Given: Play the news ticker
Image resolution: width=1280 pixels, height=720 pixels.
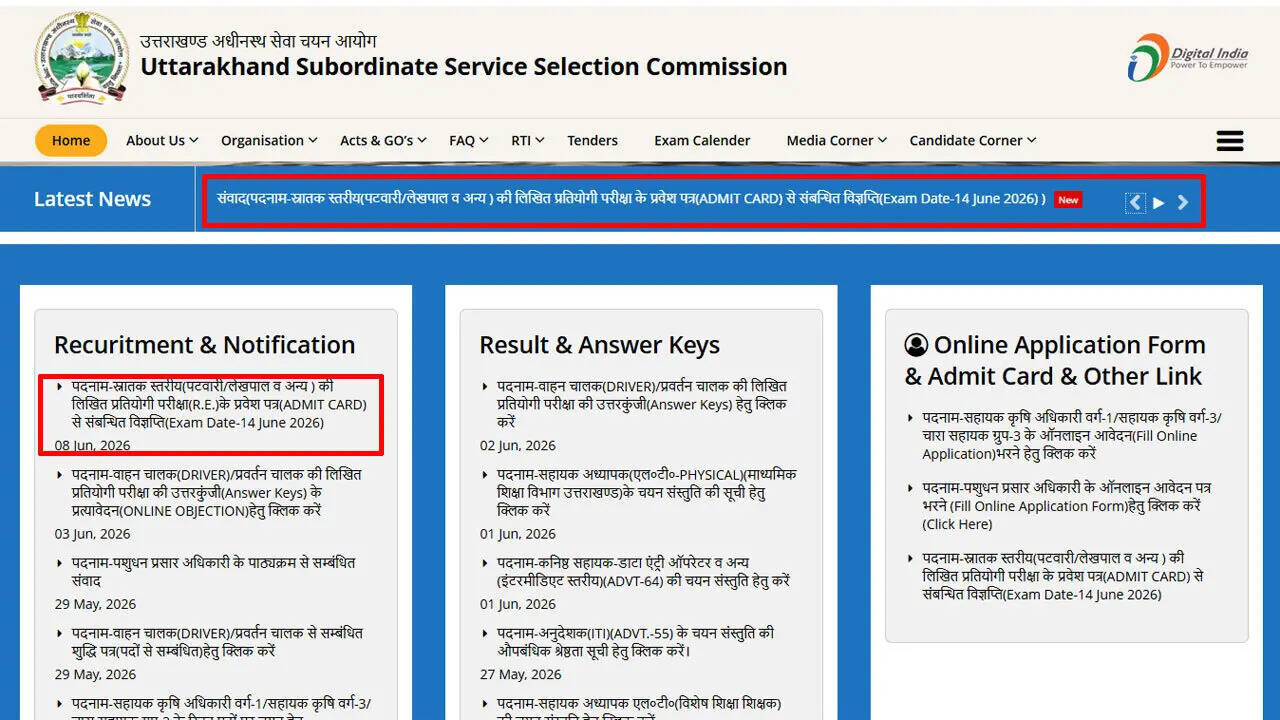Looking at the screenshot, I should (x=1159, y=202).
